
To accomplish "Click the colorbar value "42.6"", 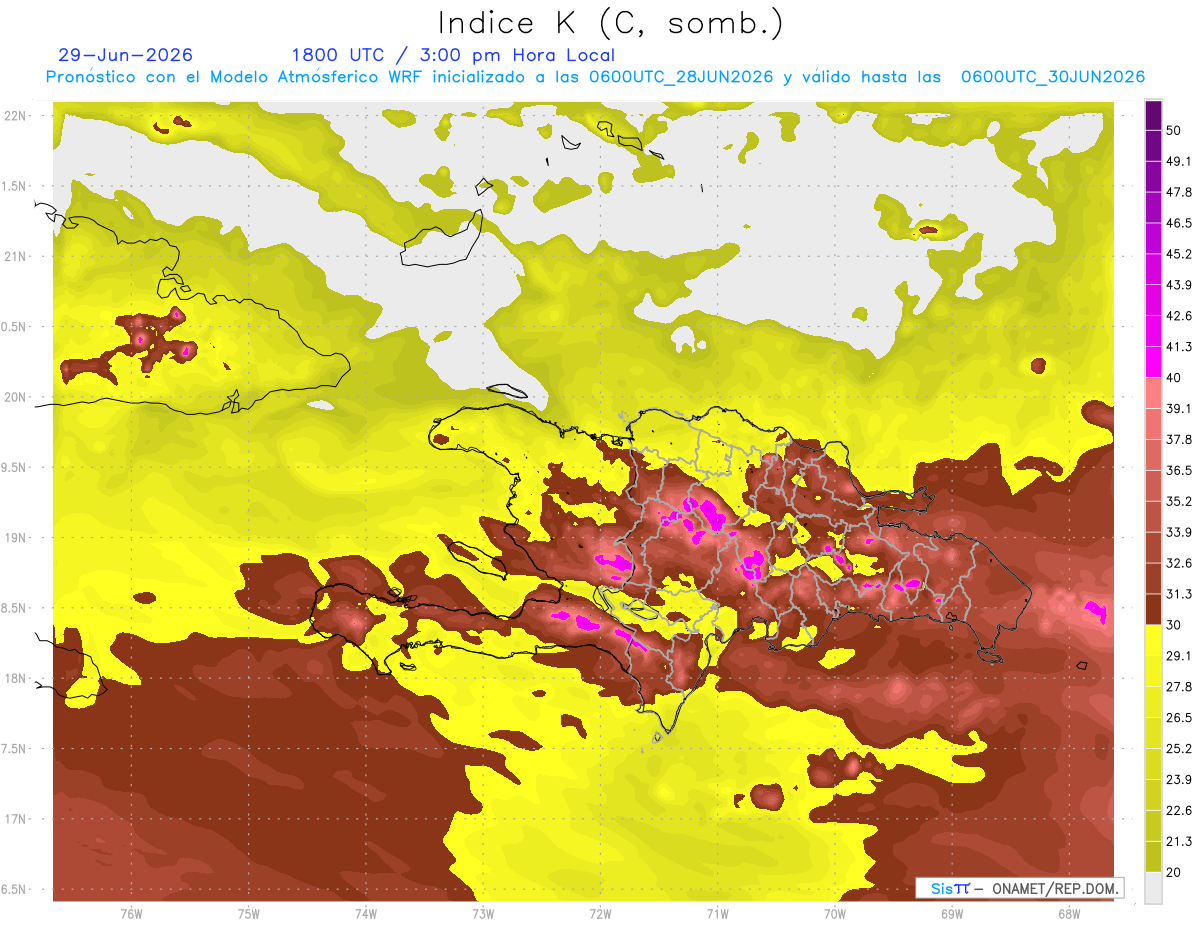I will pos(1179,316).
